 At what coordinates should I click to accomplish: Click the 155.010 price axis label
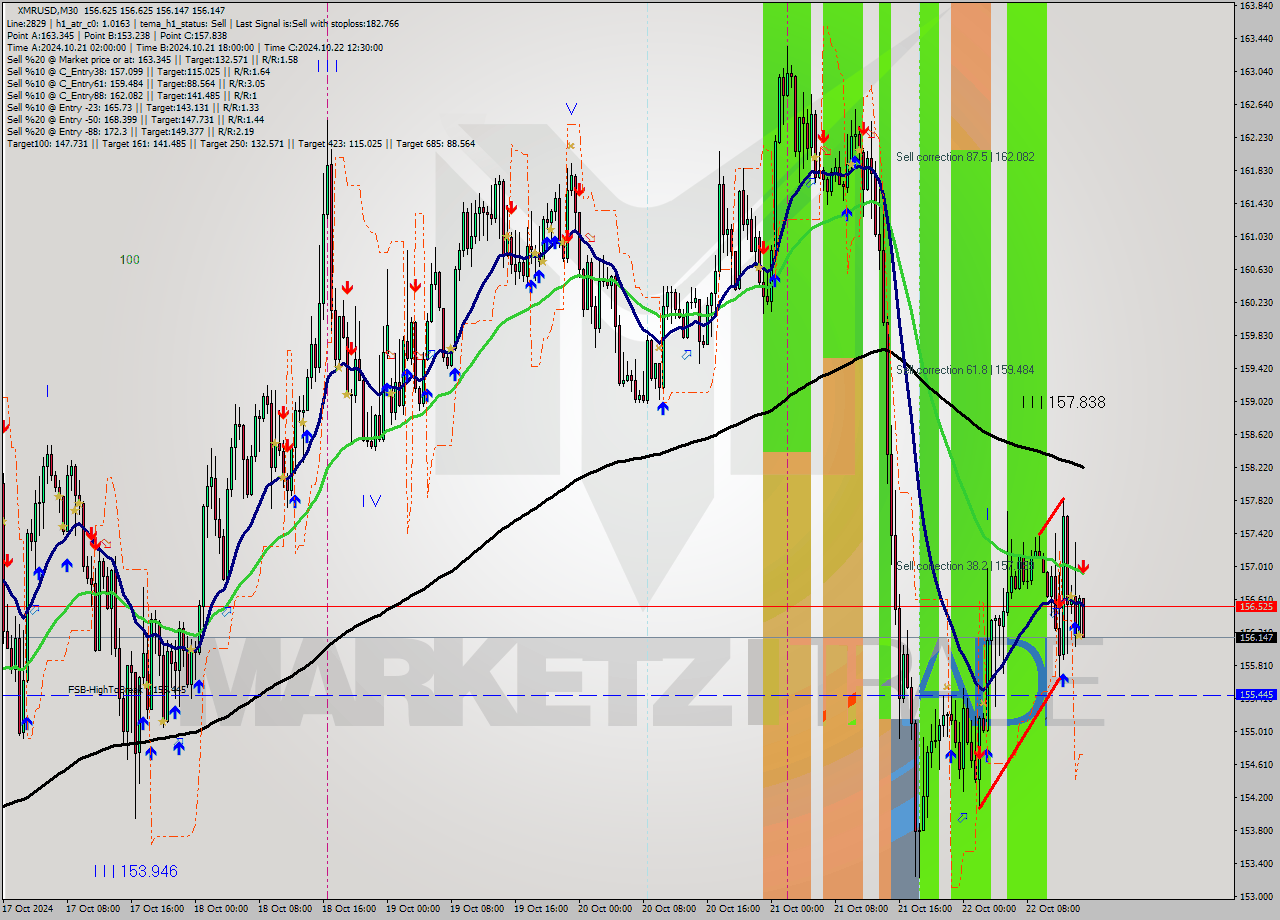(1256, 732)
